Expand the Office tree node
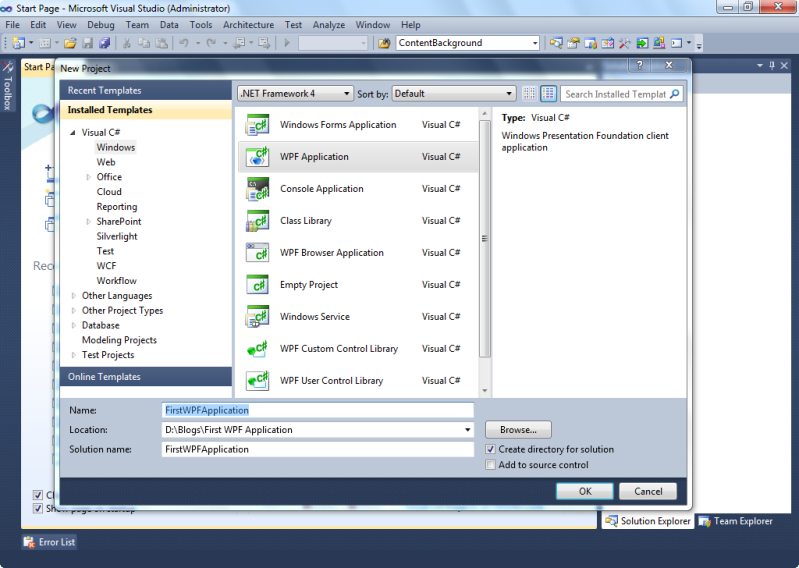The image size is (799, 568). pos(88,177)
